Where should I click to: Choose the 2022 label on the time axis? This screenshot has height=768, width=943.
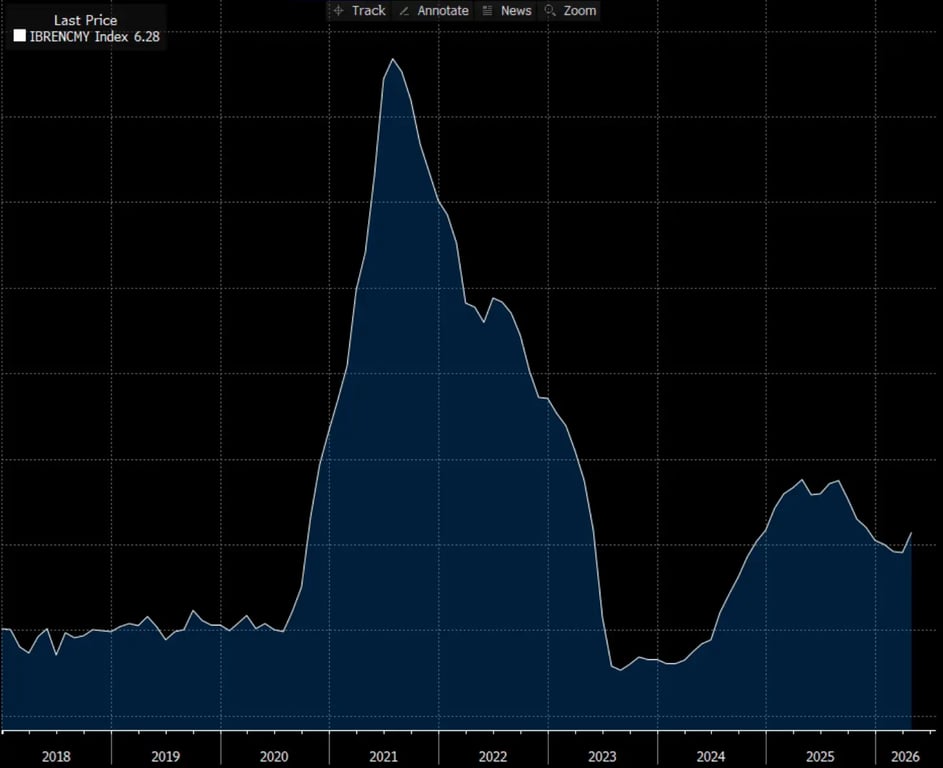click(492, 756)
